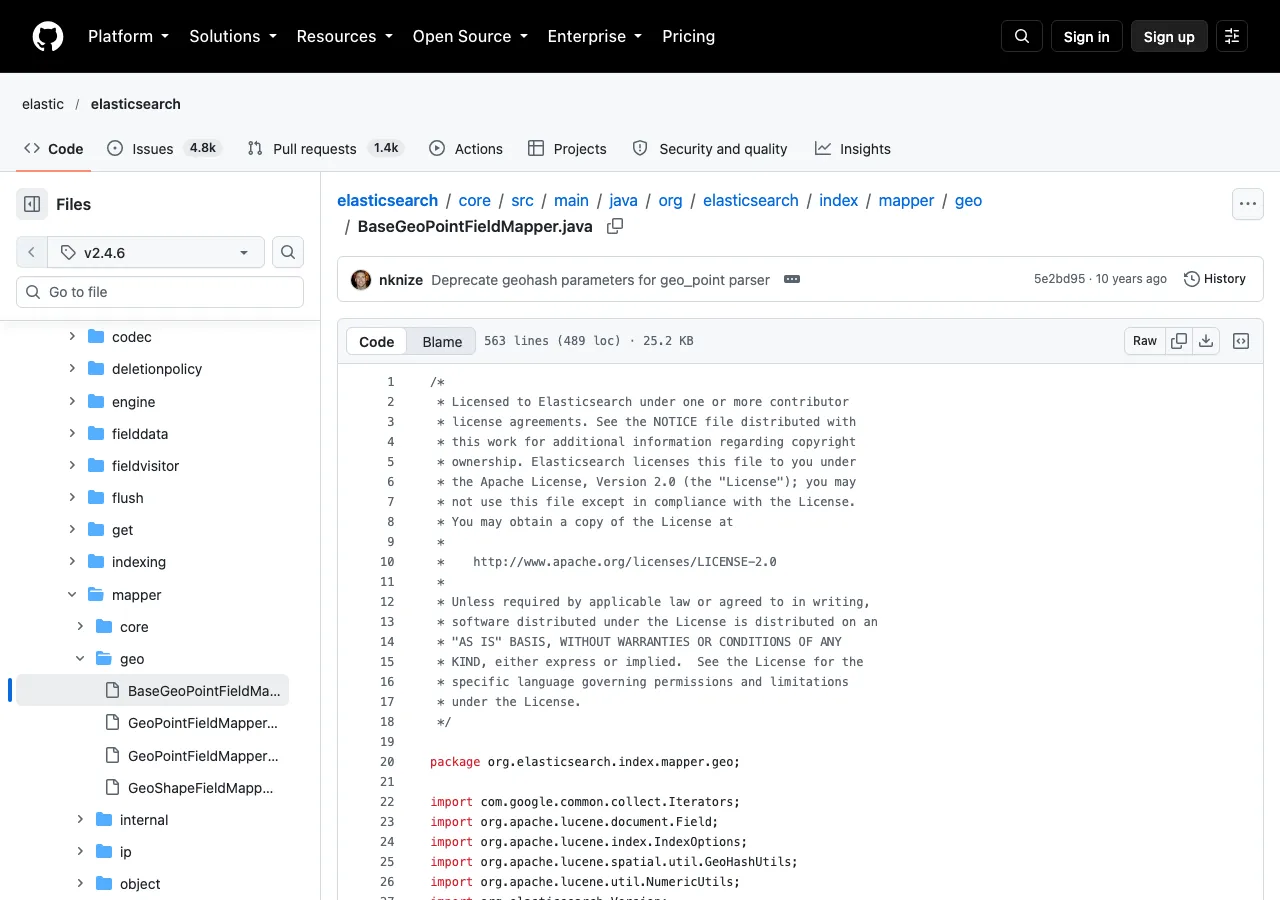Expand the fielddata folder chevron
Screen dimensions: 1280x900
[x=72, y=434]
